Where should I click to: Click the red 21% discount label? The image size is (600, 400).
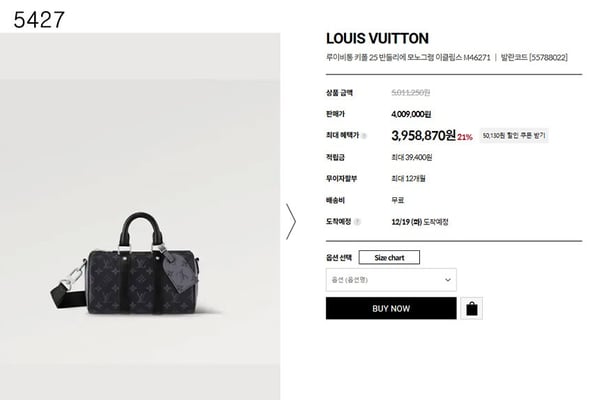tap(465, 137)
